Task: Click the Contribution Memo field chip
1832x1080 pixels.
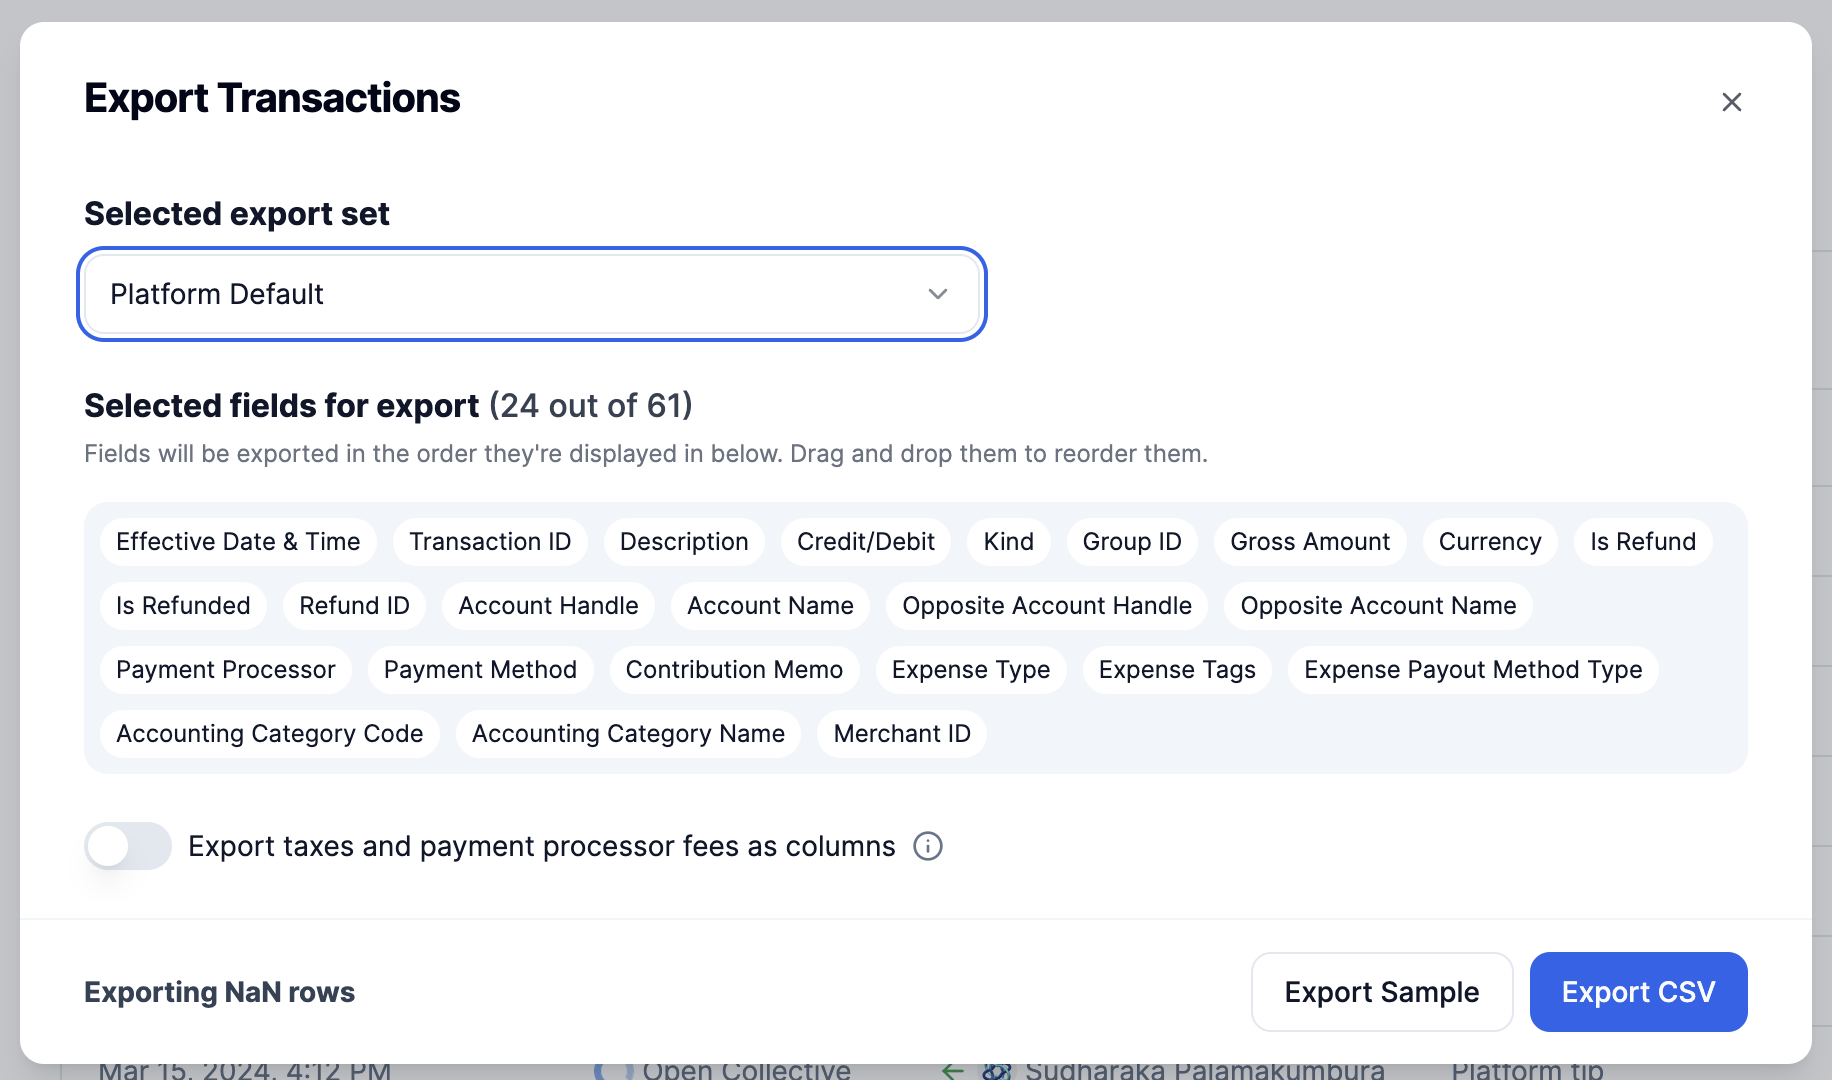Action: coord(734,670)
